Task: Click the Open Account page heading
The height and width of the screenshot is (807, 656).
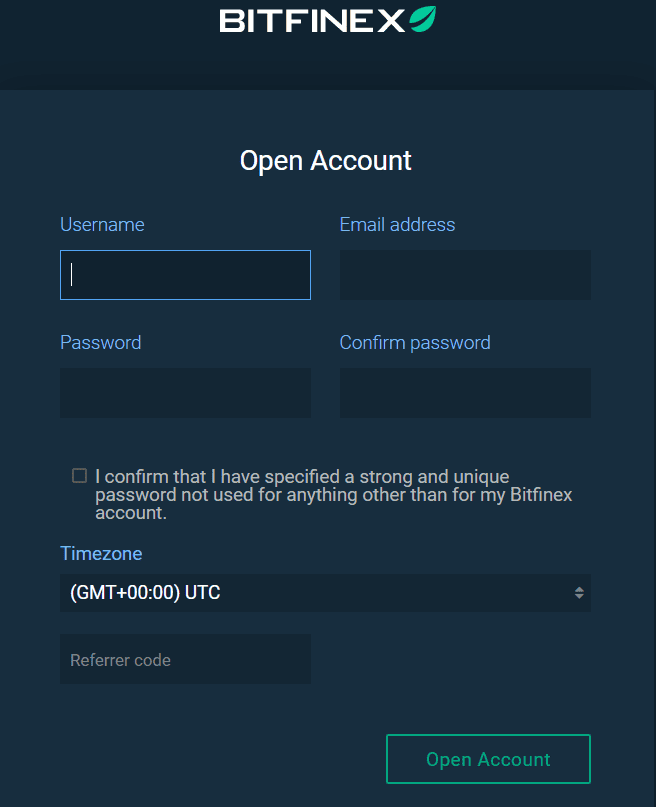Action: (x=325, y=160)
